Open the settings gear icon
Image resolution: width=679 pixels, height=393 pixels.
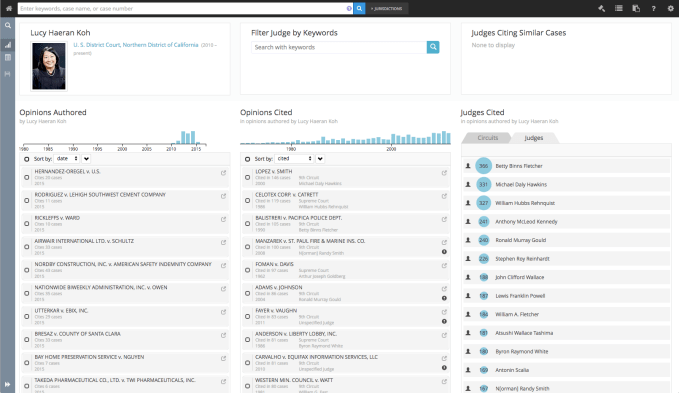coord(671,8)
